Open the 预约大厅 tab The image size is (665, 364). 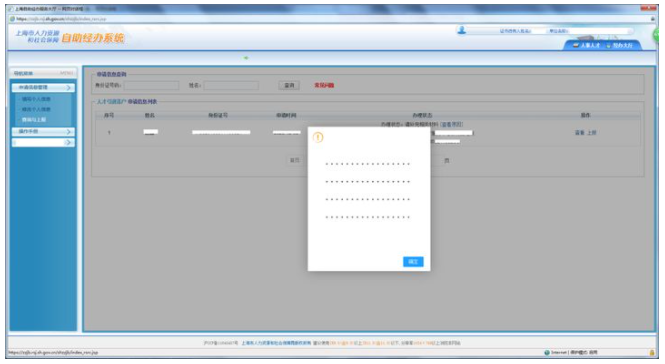[x=620, y=45]
